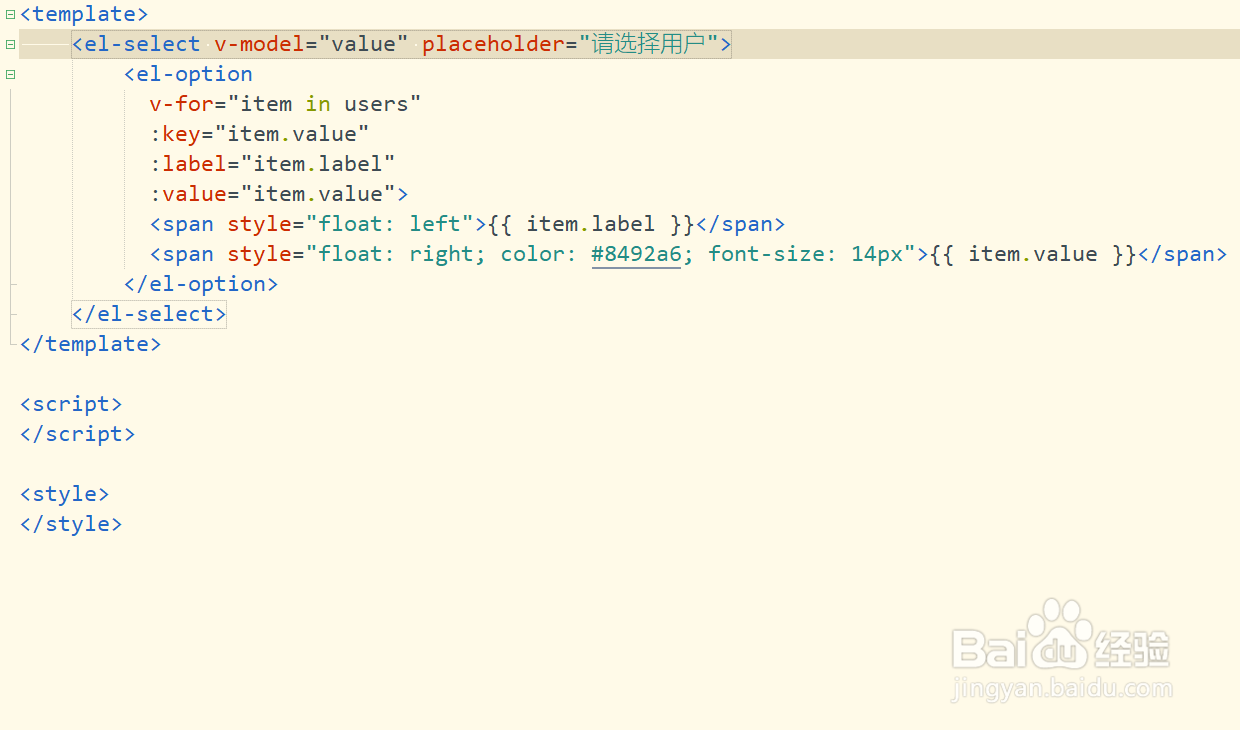Click the :value attribute
The image size is (1240, 730).
(188, 194)
